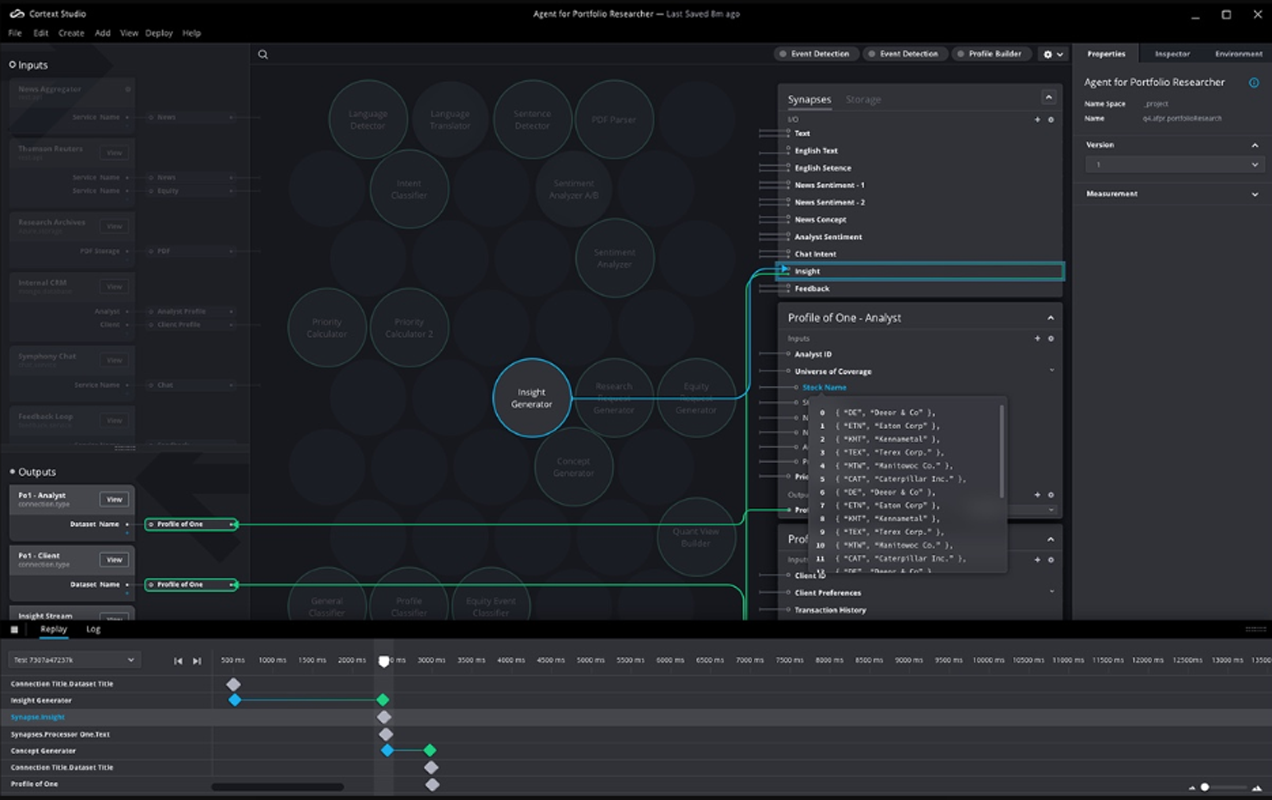Click the stop icon left of Replay tab
This screenshot has width=1272, height=800.
point(14,630)
